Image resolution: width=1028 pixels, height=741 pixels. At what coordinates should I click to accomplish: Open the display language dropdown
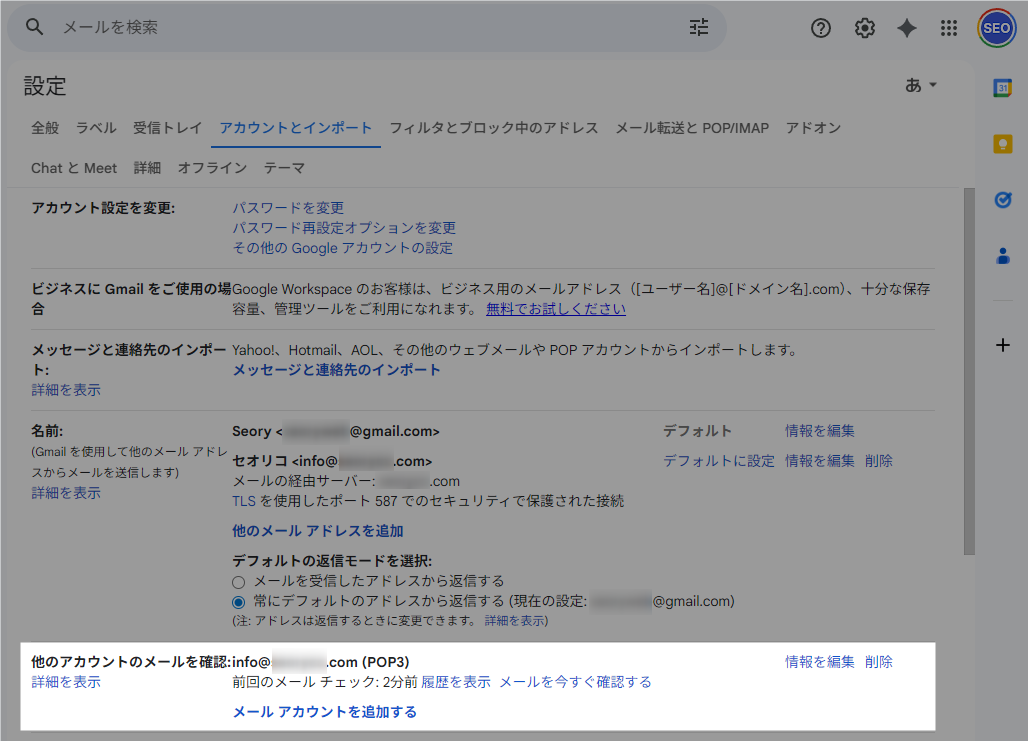919,85
